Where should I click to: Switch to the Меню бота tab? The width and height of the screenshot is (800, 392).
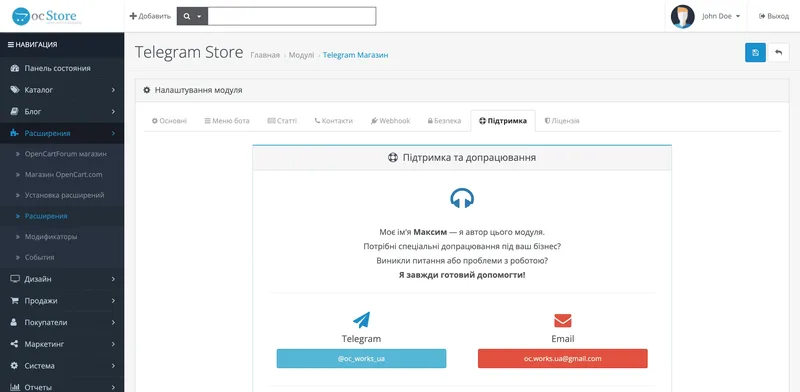pos(227,121)
